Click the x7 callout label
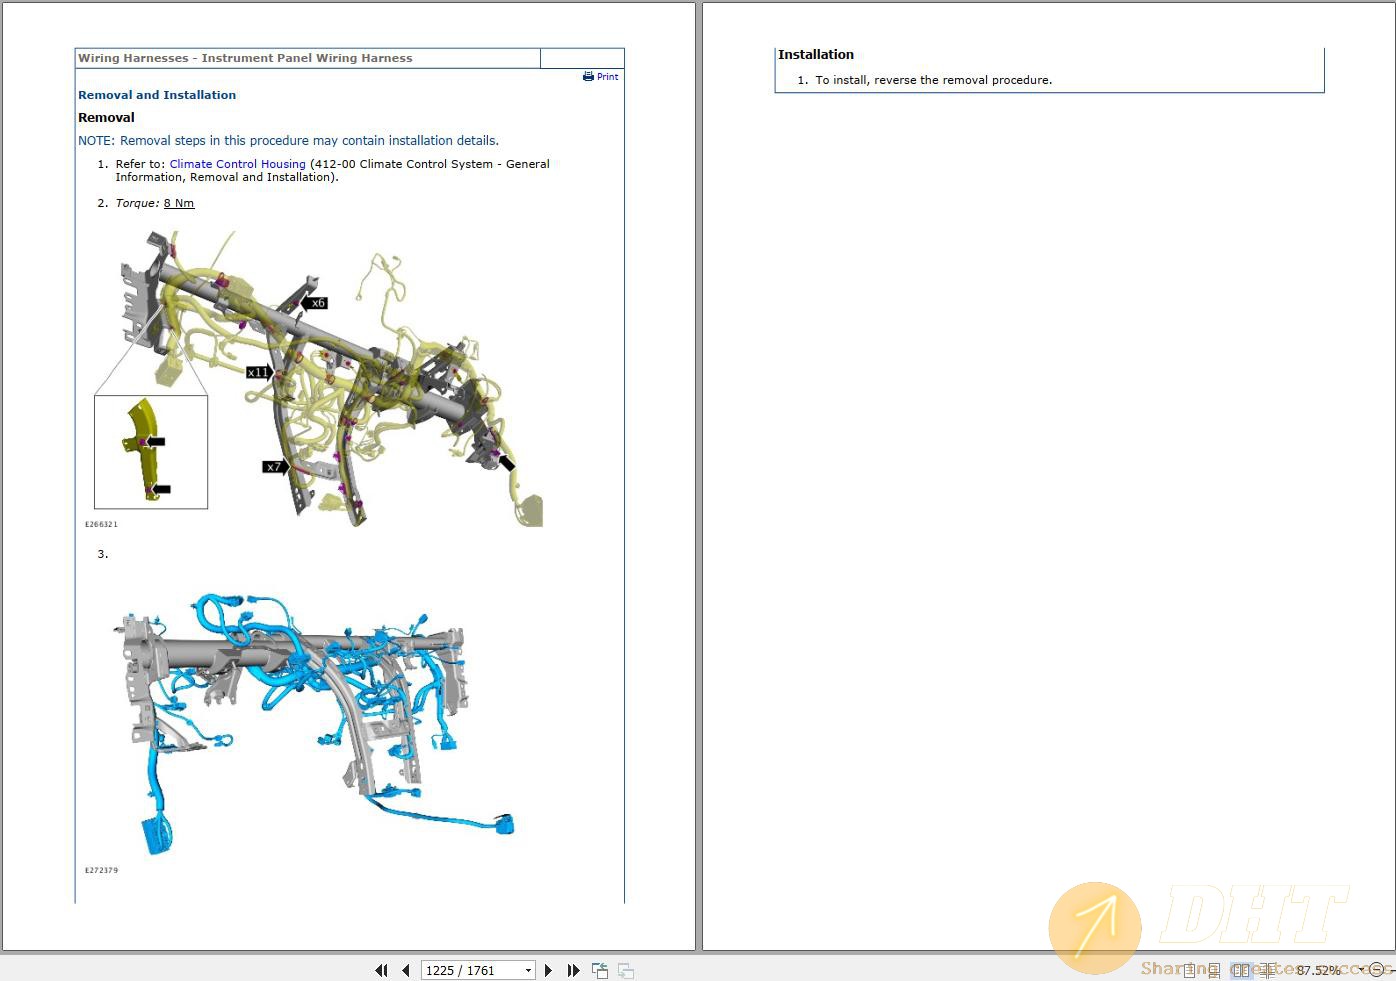 (x=275, y=467)
